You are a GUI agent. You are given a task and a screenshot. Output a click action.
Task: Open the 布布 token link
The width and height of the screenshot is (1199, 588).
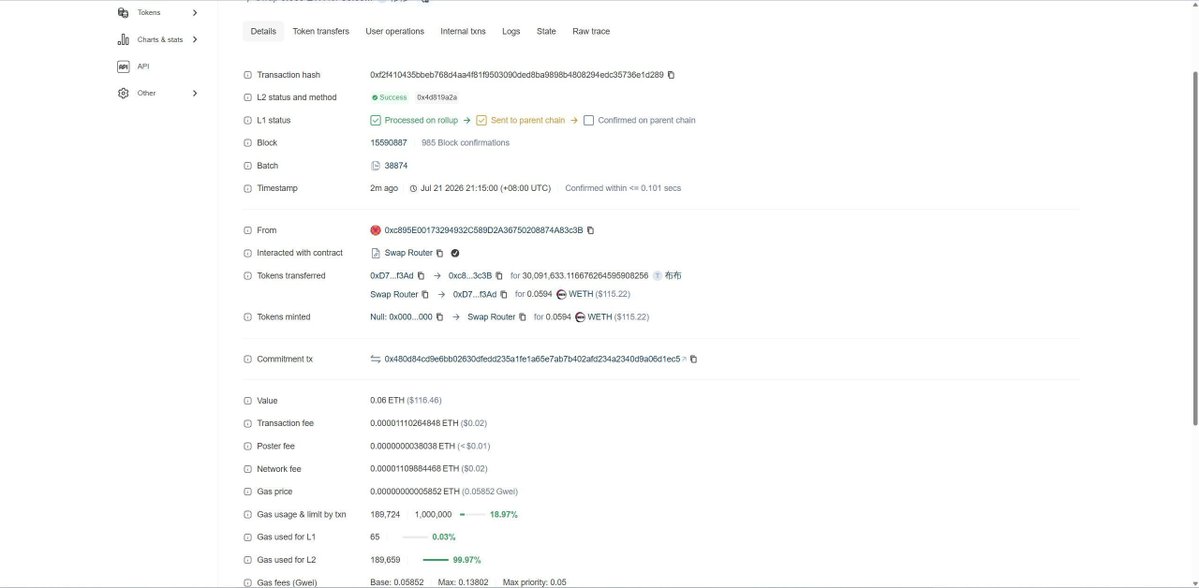(x=673, y=275)
